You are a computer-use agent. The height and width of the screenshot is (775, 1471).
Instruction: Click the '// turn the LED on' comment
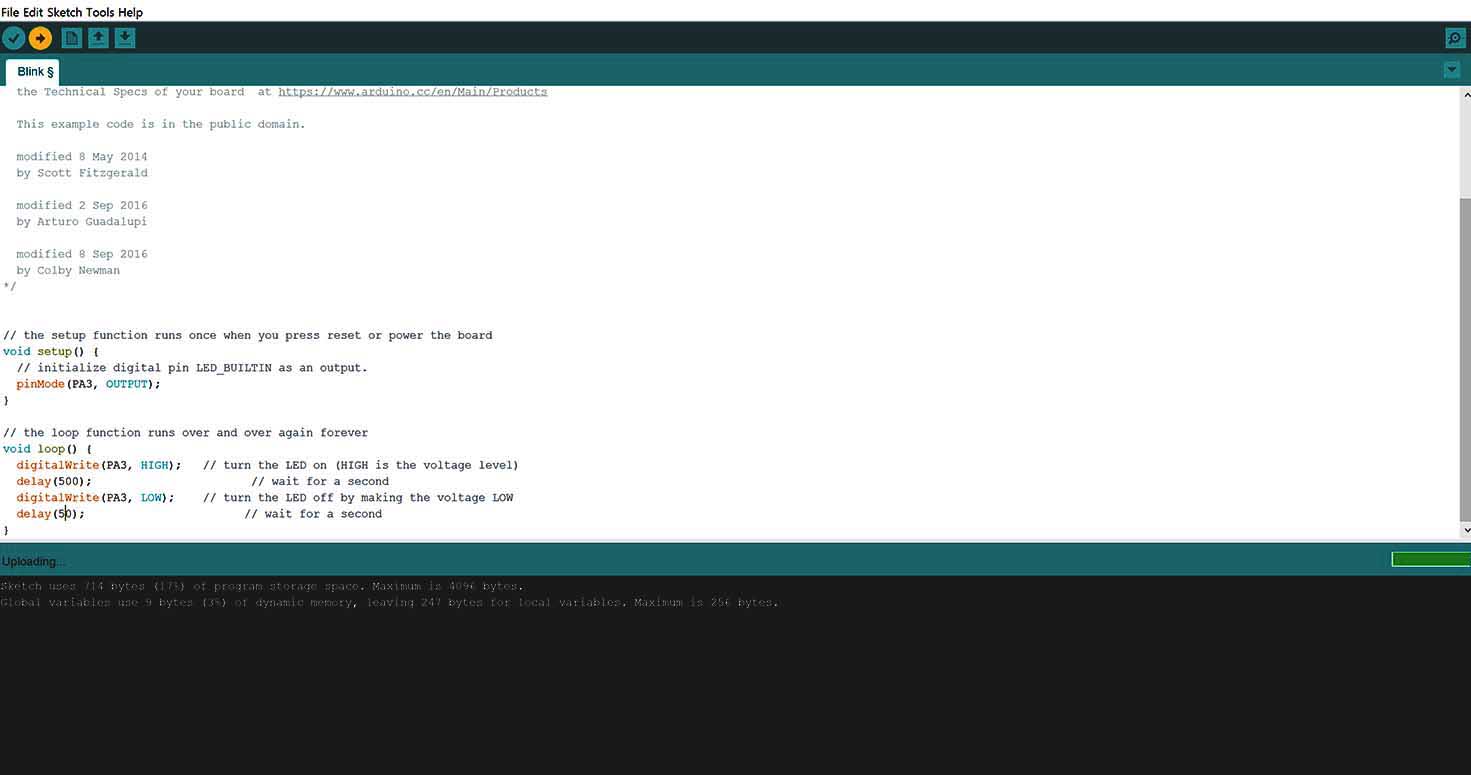click(x=361, y=465)
